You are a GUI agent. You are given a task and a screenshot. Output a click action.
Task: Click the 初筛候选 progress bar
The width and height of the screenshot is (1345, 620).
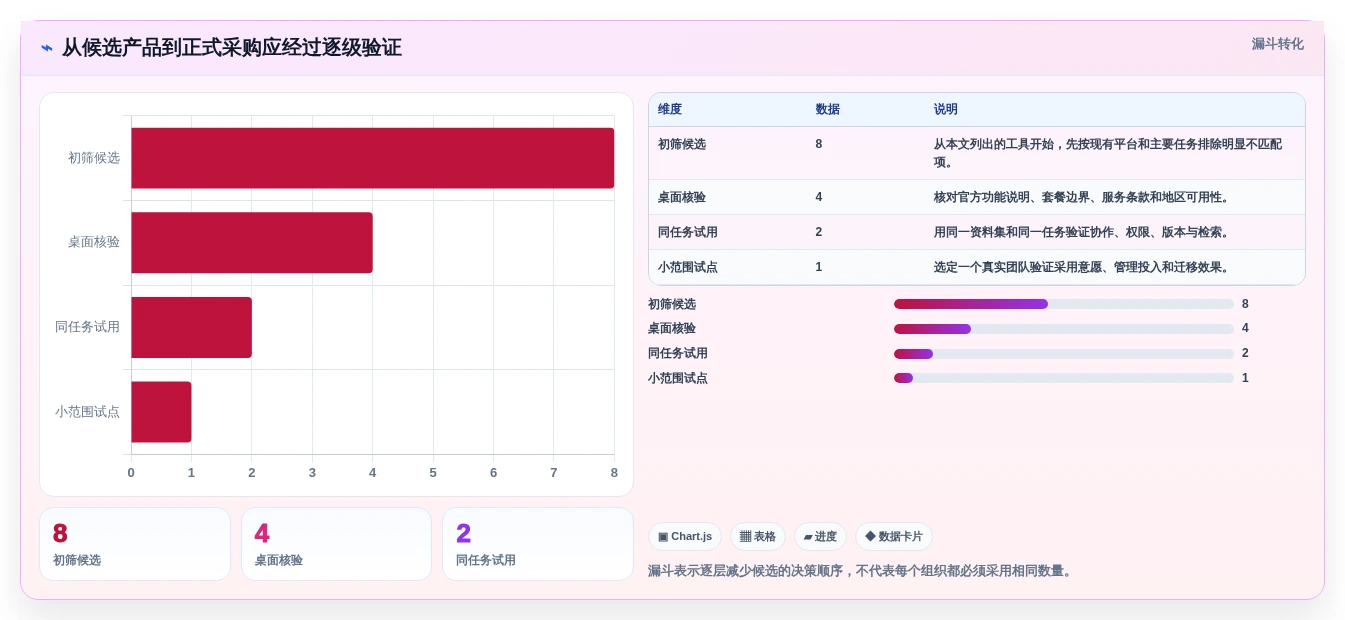[1064, 304]
